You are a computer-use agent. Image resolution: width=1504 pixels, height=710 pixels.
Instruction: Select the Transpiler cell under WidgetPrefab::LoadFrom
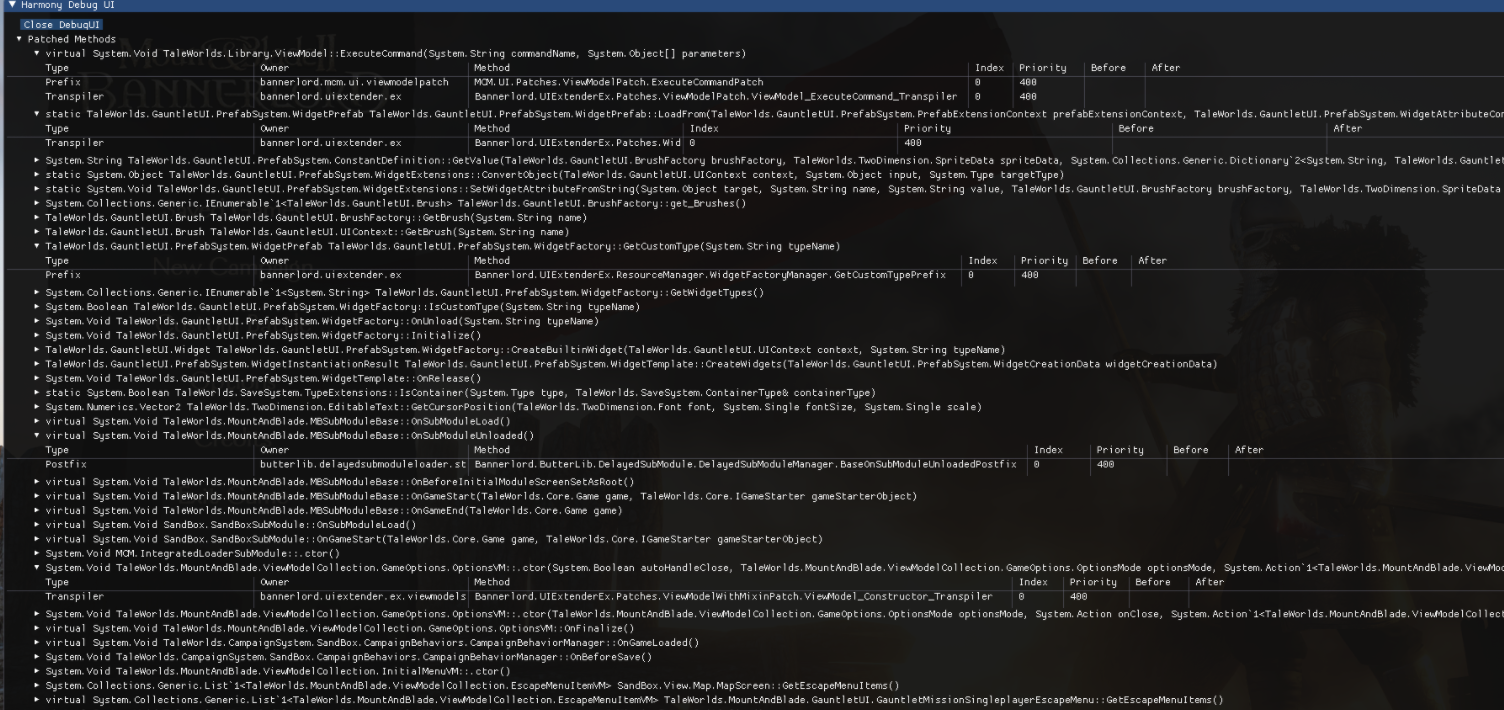pos(75,143)
